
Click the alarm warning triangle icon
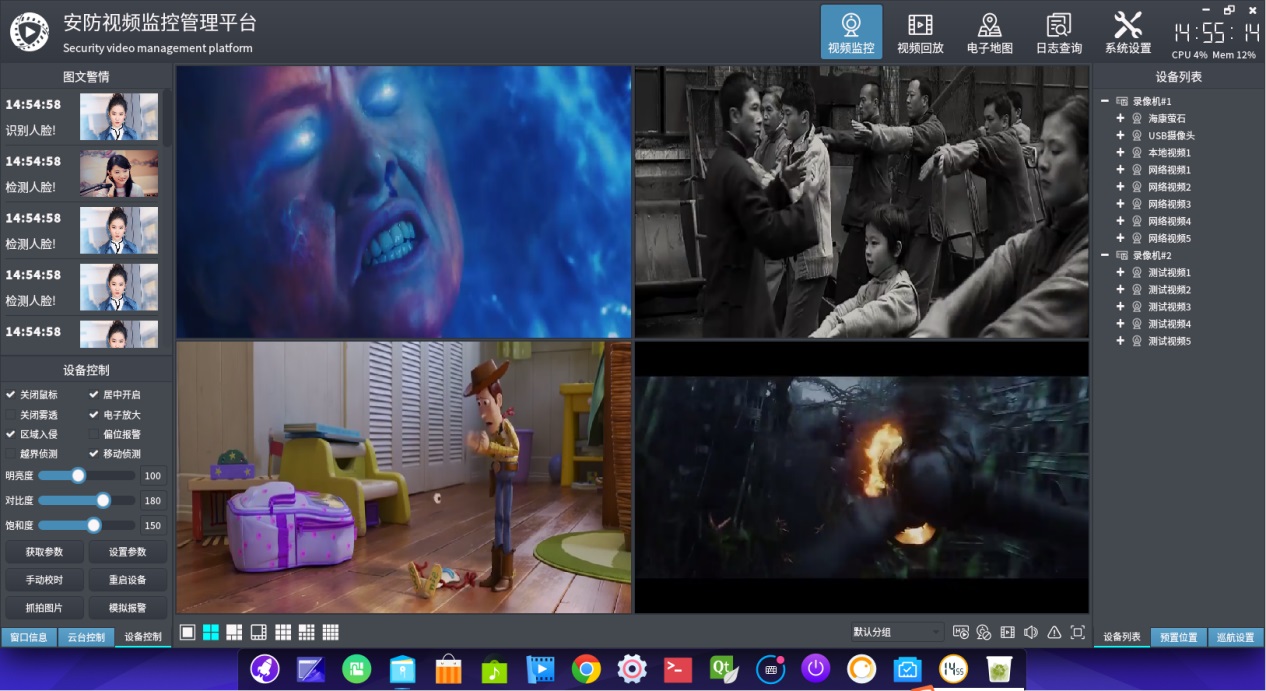1054,632
